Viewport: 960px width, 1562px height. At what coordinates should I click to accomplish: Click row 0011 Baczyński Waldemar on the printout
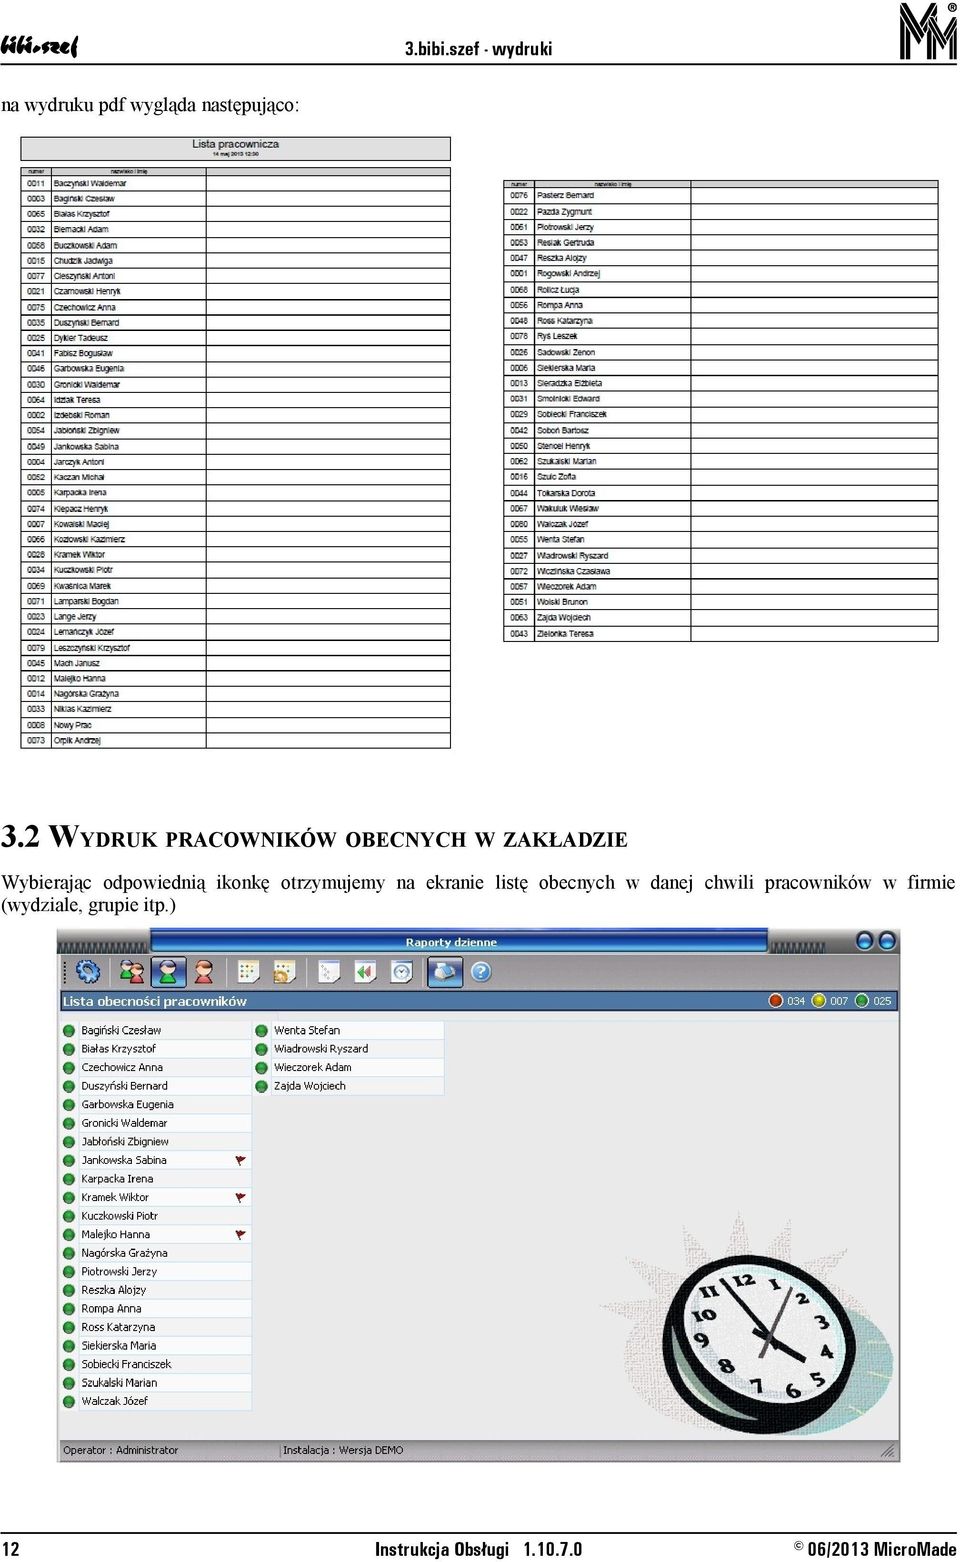[x=236, y=183]
